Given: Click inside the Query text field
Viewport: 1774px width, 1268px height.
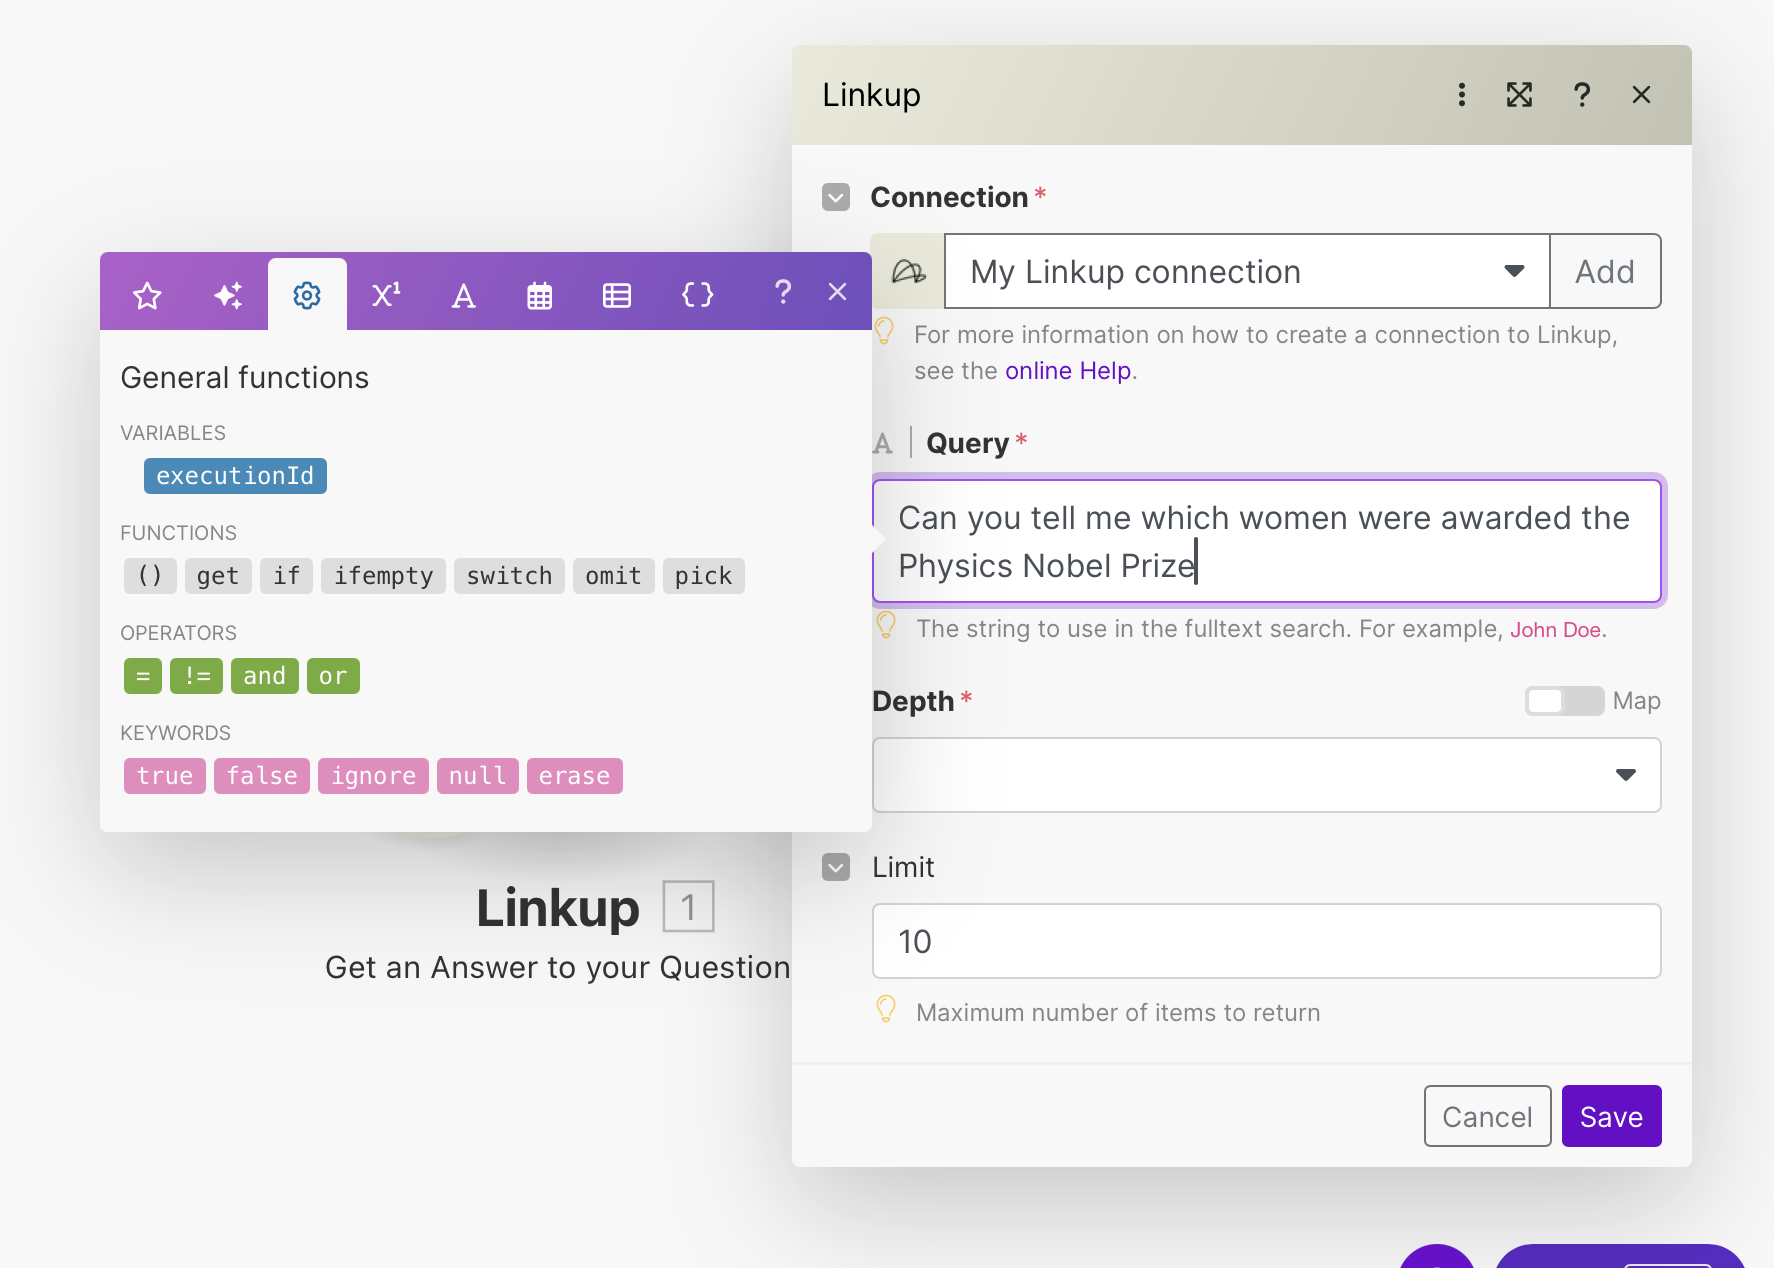Looking at the screenshot, I should 1267,541.
